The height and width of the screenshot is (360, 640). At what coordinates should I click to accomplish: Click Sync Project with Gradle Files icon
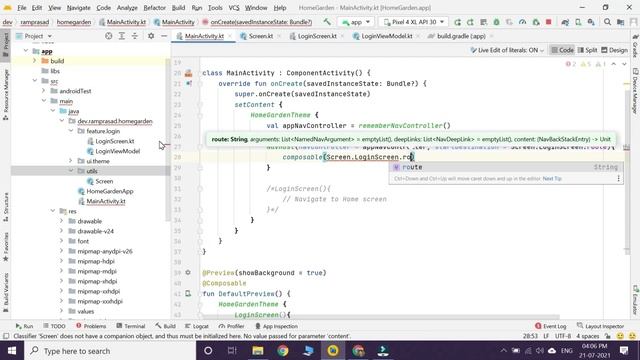pos(565,22)
